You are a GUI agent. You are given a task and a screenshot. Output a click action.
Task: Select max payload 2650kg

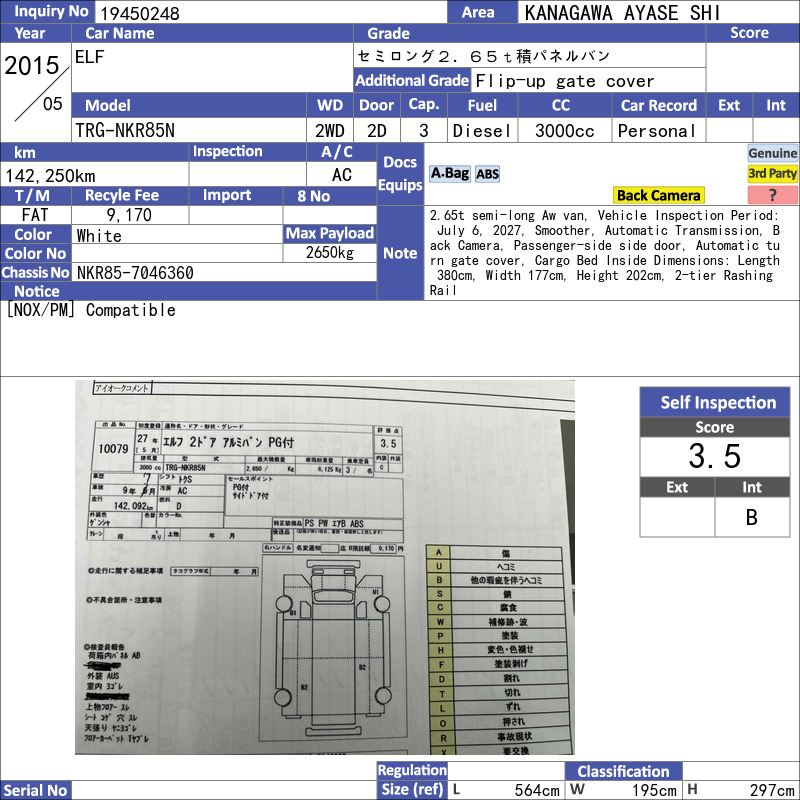330,253
